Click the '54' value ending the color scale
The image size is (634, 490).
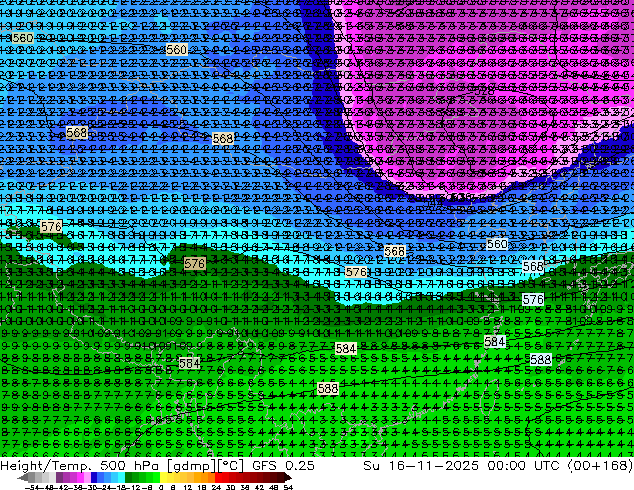(288, 488)
